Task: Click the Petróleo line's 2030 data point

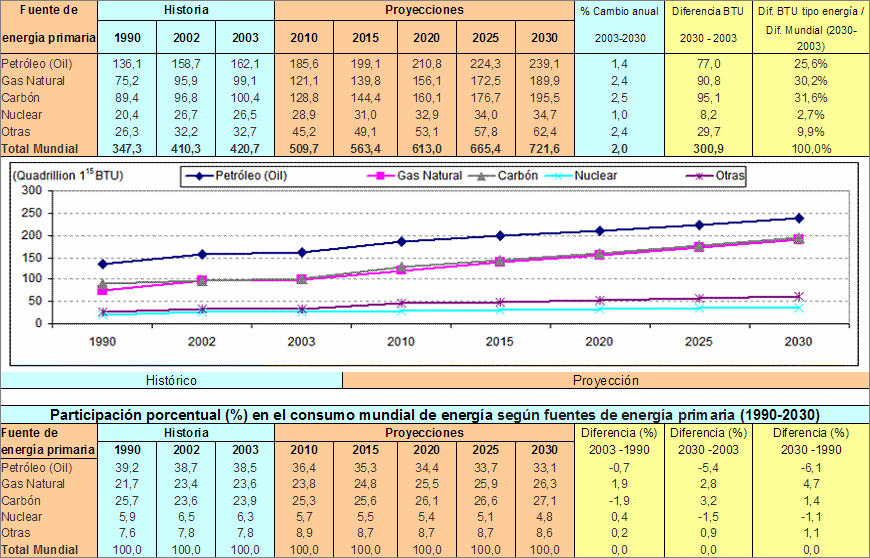Action: coord(799,218)
